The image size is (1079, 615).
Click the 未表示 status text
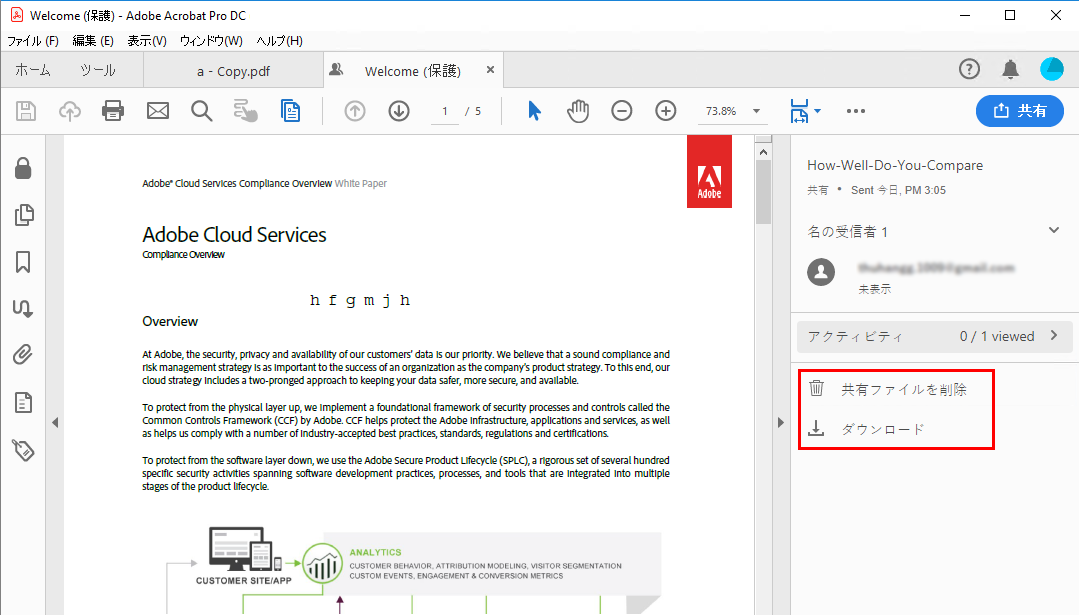point(875,289)
